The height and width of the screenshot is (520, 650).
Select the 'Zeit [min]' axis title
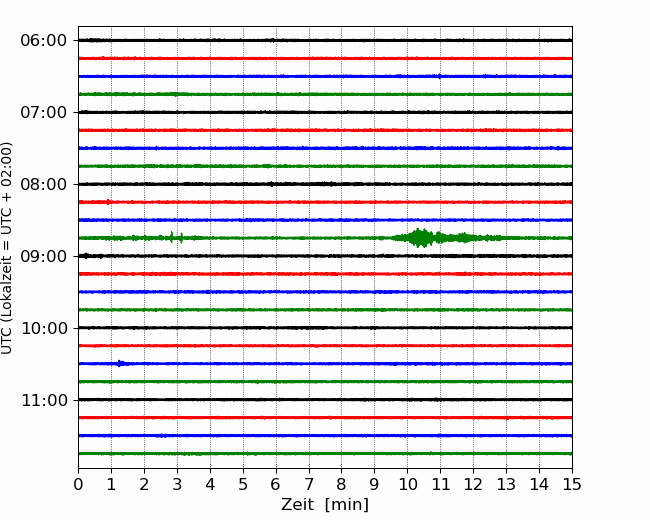click(x=325, y=505)
